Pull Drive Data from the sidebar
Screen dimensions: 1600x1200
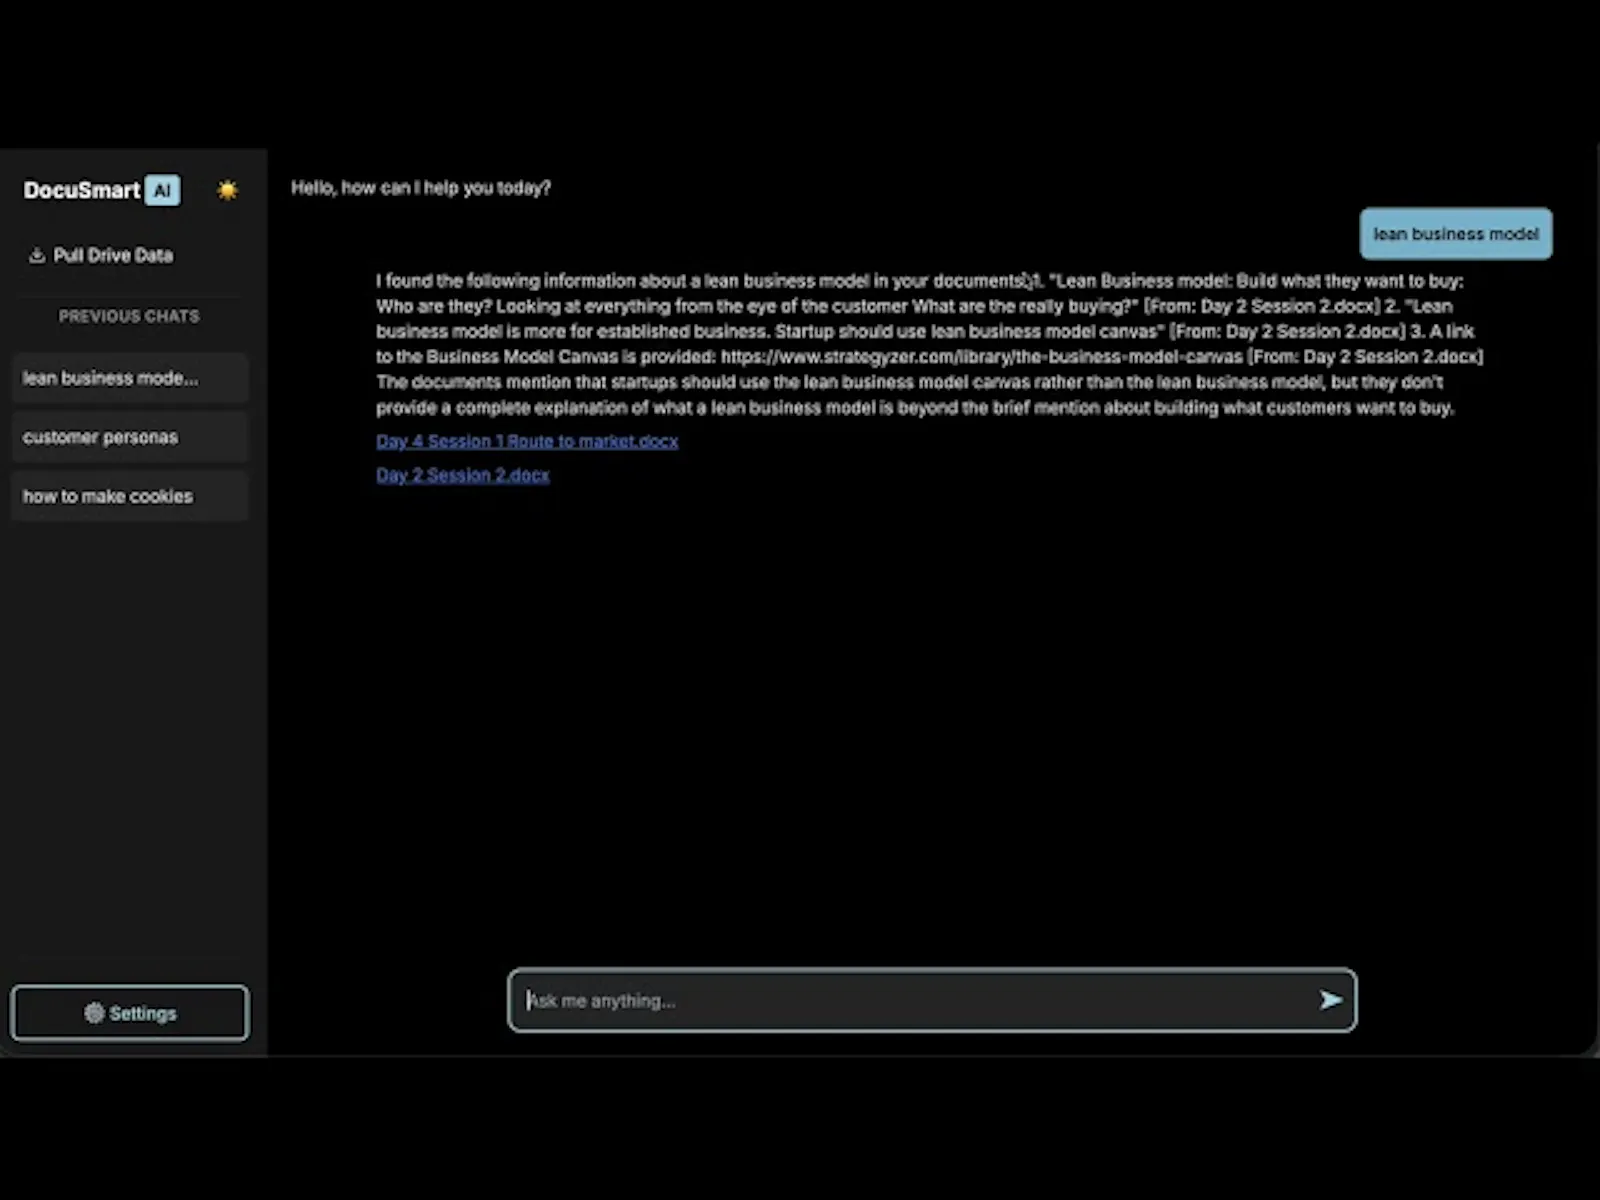click(x=101, y=256)
